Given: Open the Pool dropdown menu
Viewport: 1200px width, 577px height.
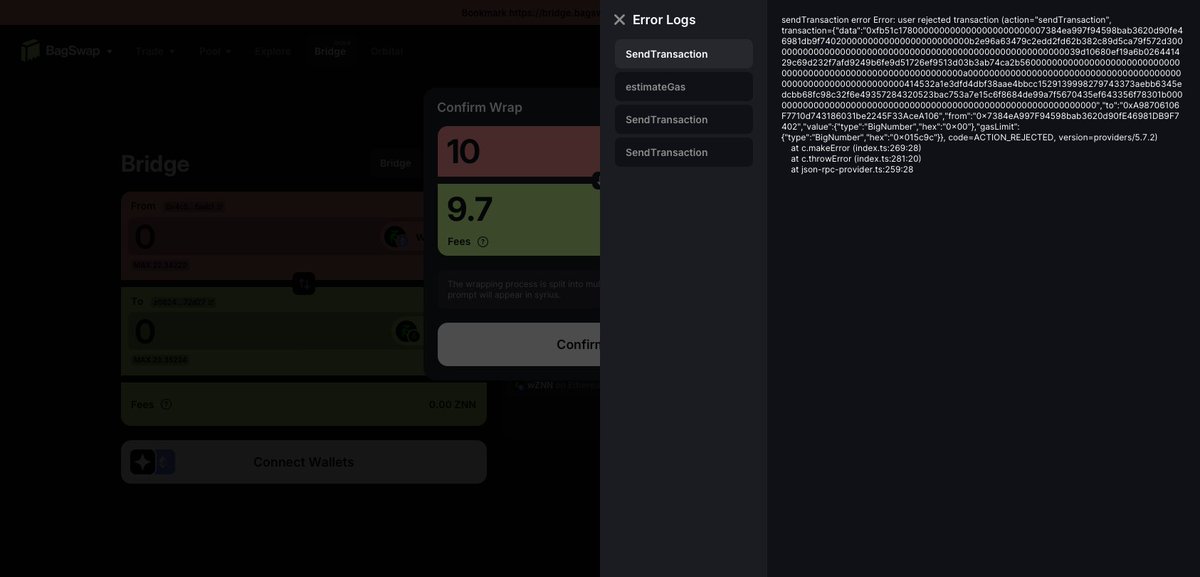Looking at the screenshot, I should [215, 51].
